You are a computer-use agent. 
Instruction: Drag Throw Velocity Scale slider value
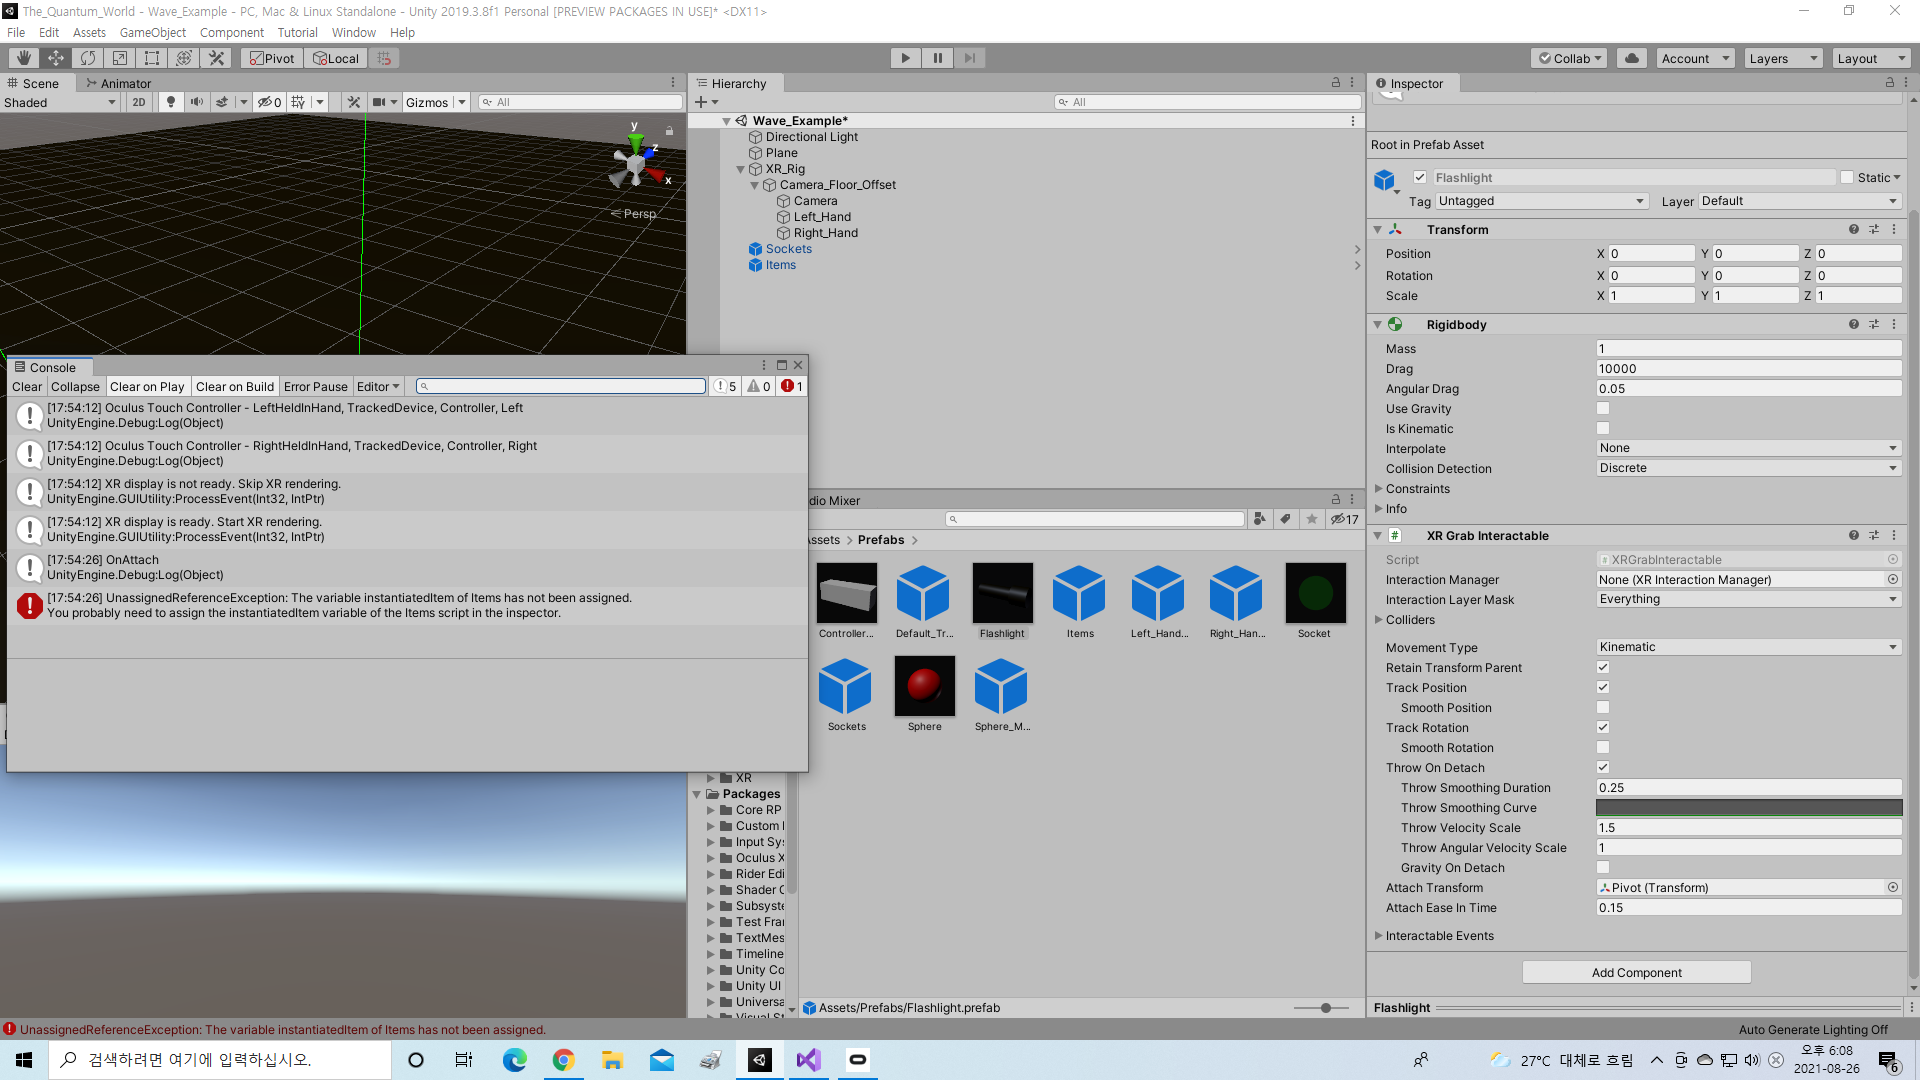pos(1747,827)
